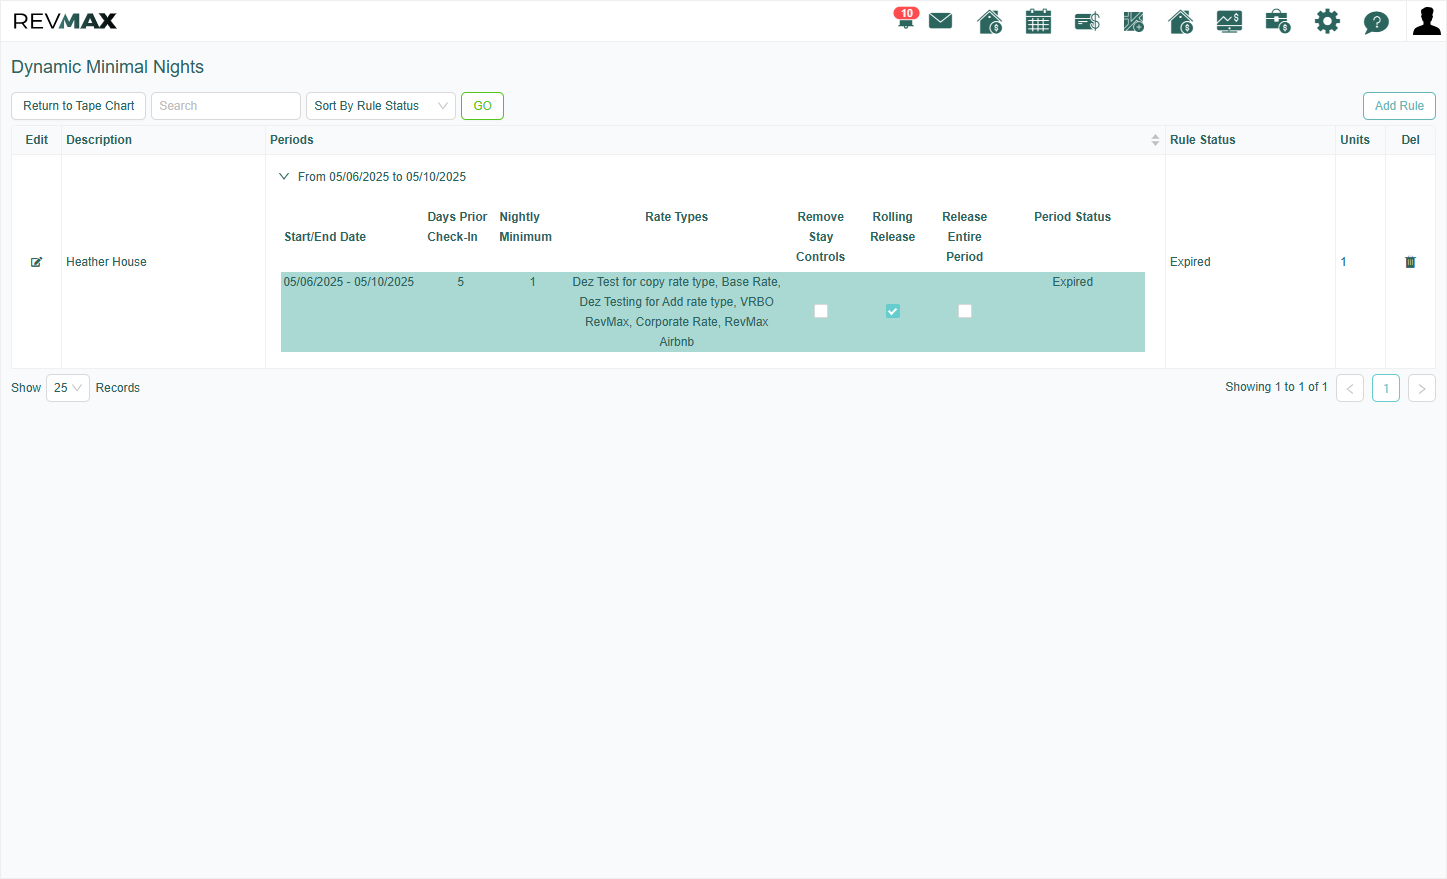Delete the Heather House rule via trash icon
This screenshot has height=879, width=1447.
(x=1410, y=262)
